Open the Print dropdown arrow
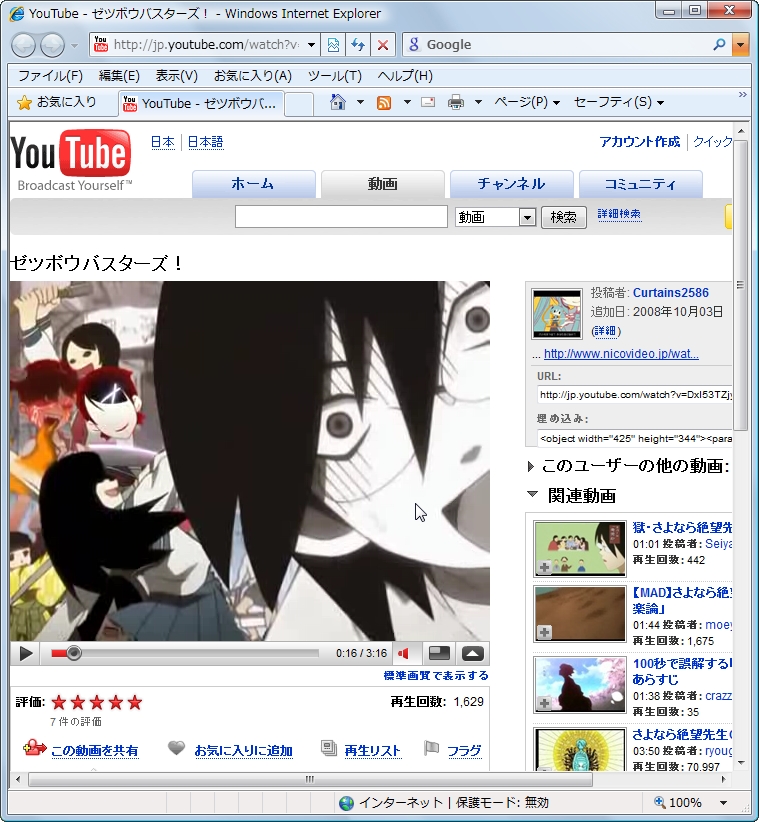759x822 pixels. [x=478, y=102]
